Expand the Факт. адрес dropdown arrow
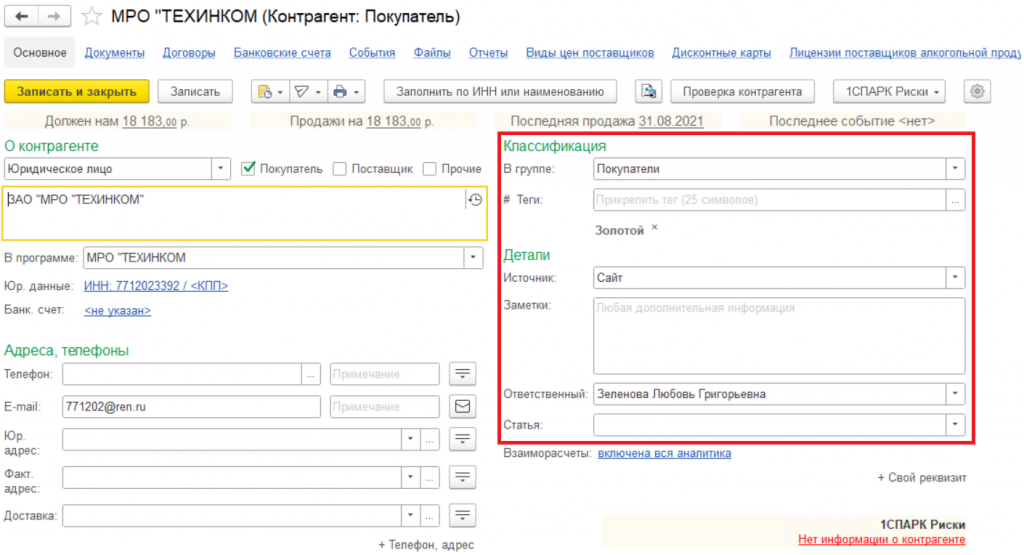 click(x=411, y=477)
